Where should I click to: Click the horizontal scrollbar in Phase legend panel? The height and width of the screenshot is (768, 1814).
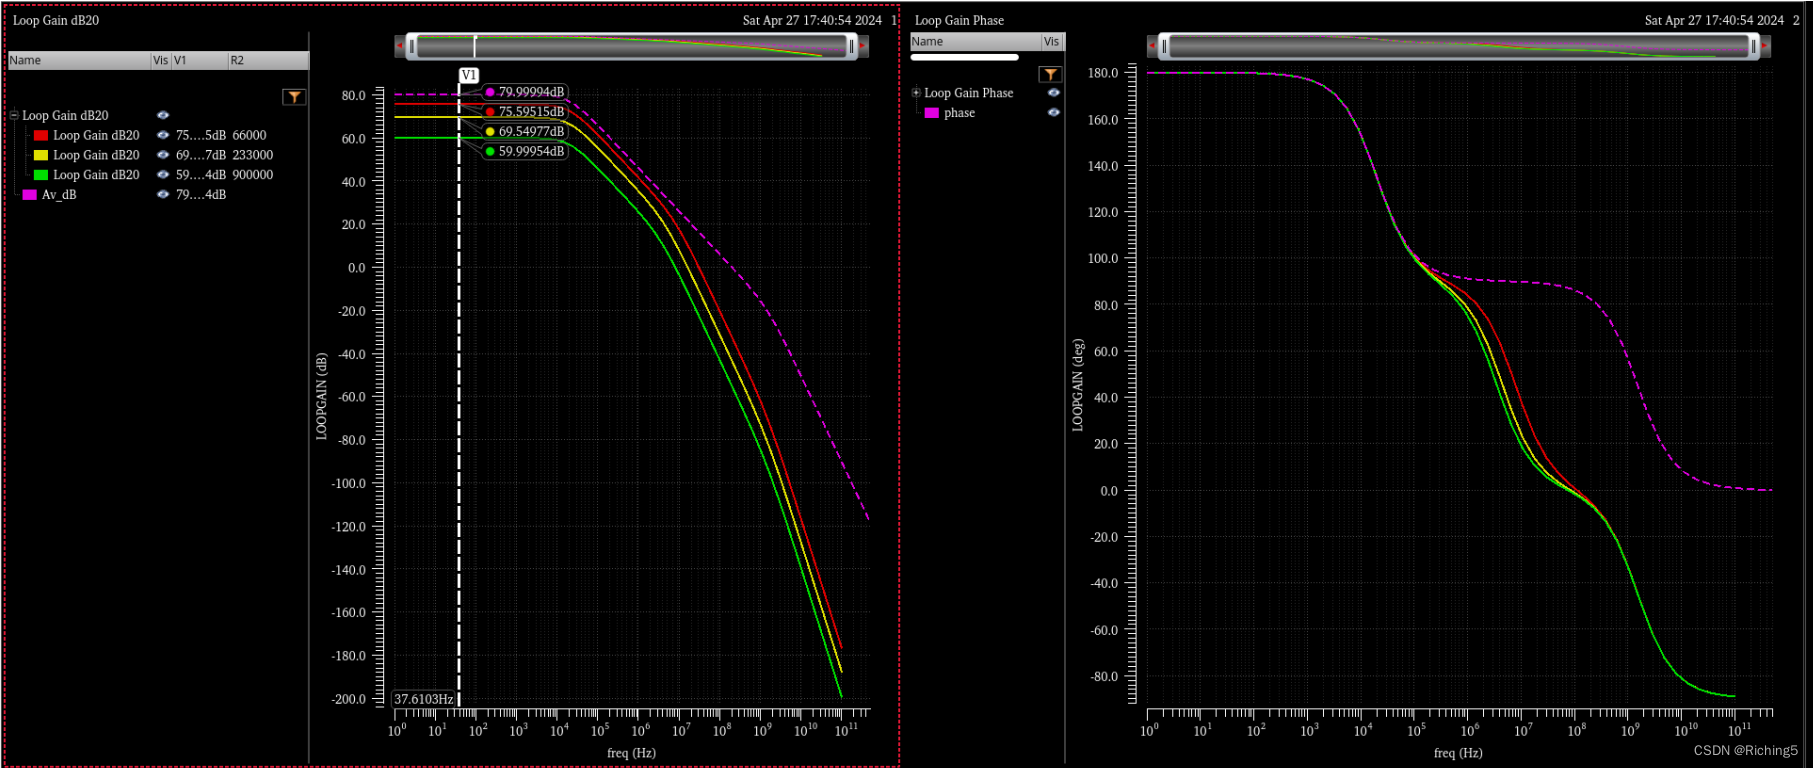964,57
